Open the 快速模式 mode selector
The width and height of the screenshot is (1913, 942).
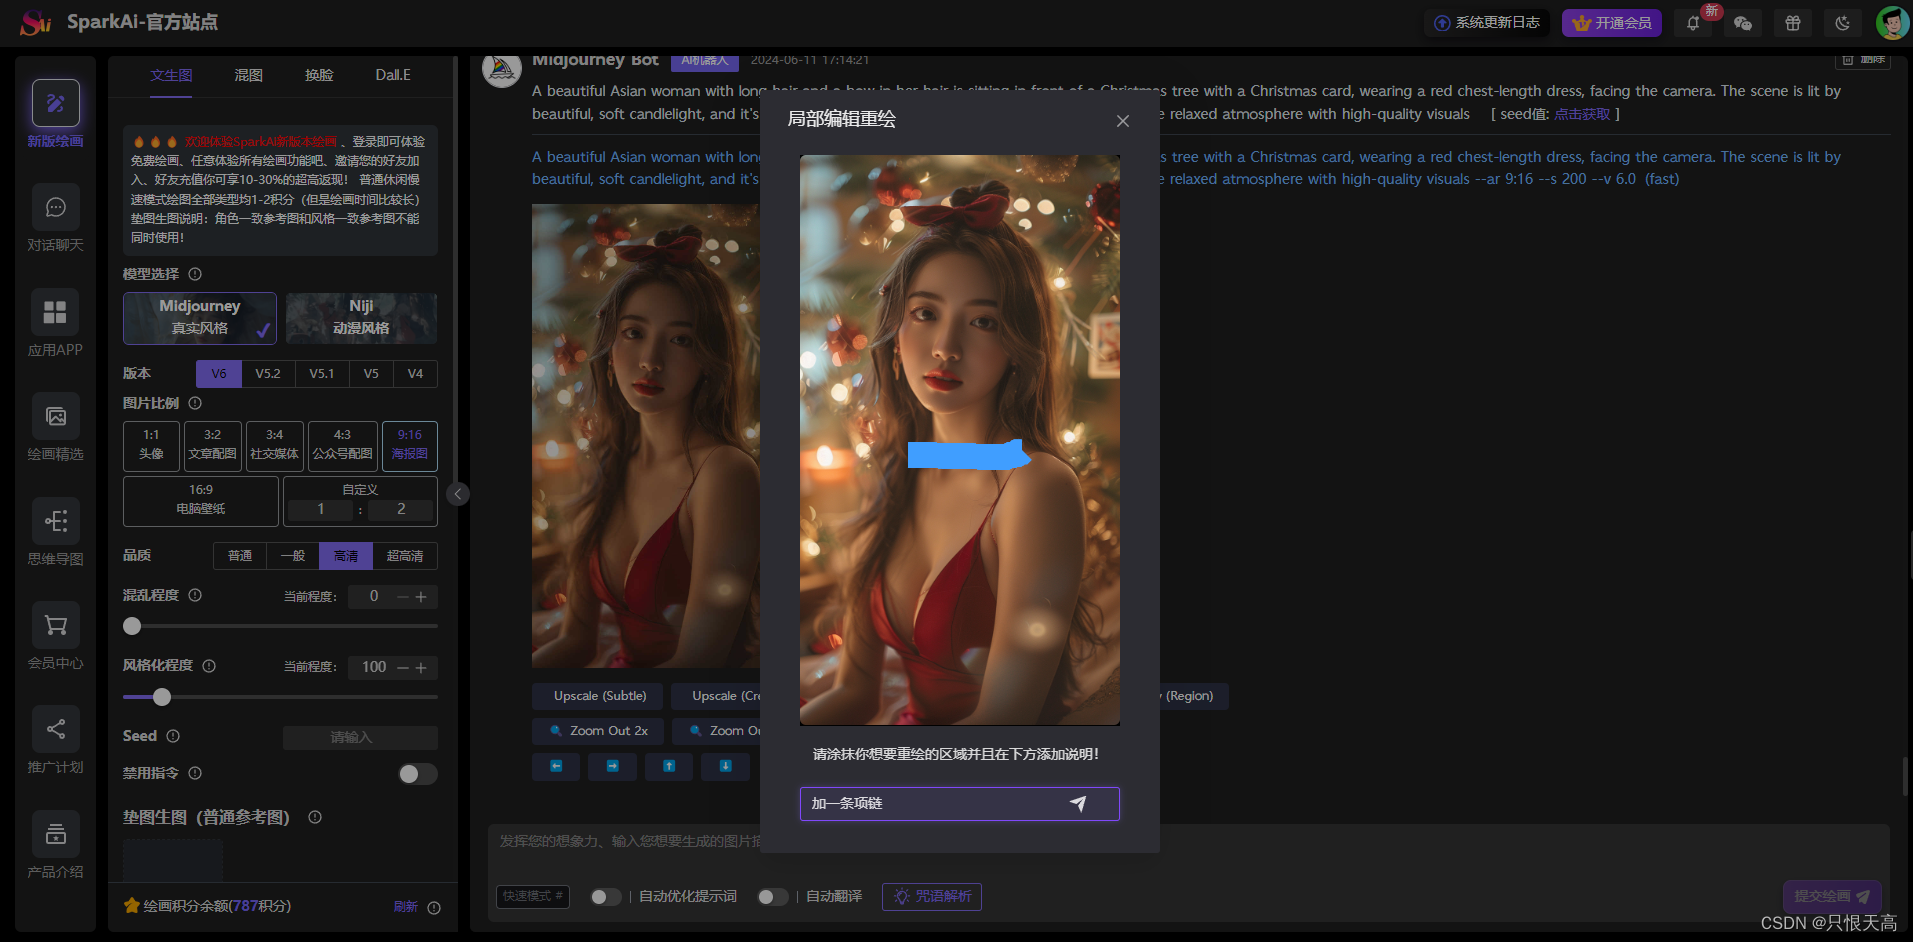point(533,896)
